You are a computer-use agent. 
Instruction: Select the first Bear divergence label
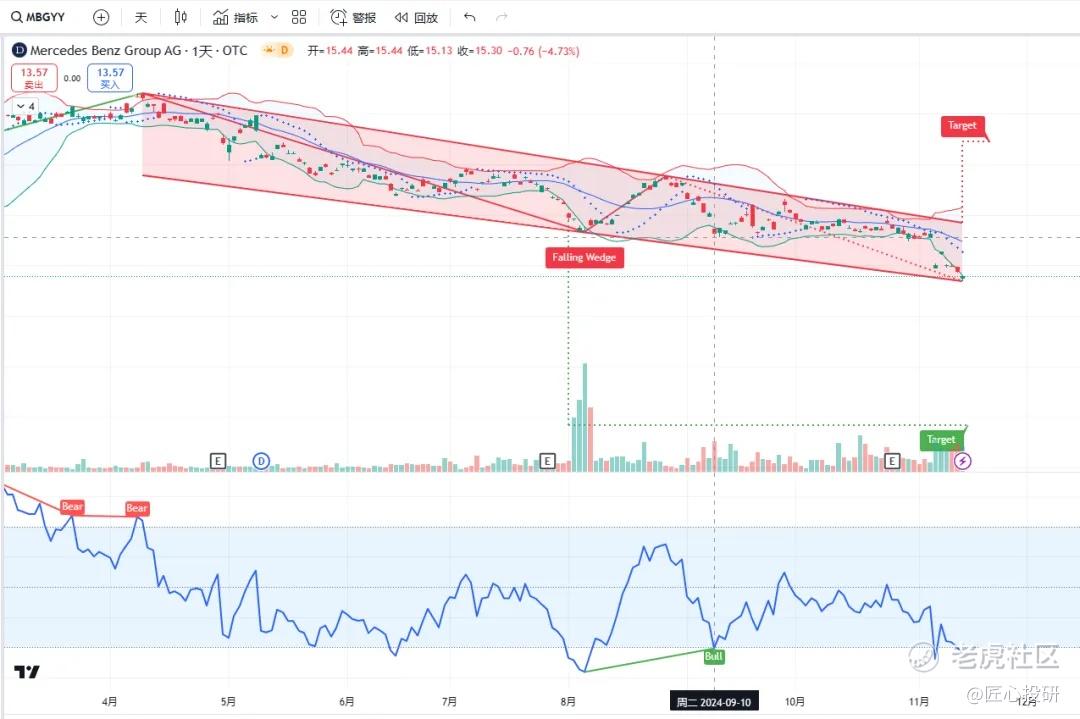(72, 507)
